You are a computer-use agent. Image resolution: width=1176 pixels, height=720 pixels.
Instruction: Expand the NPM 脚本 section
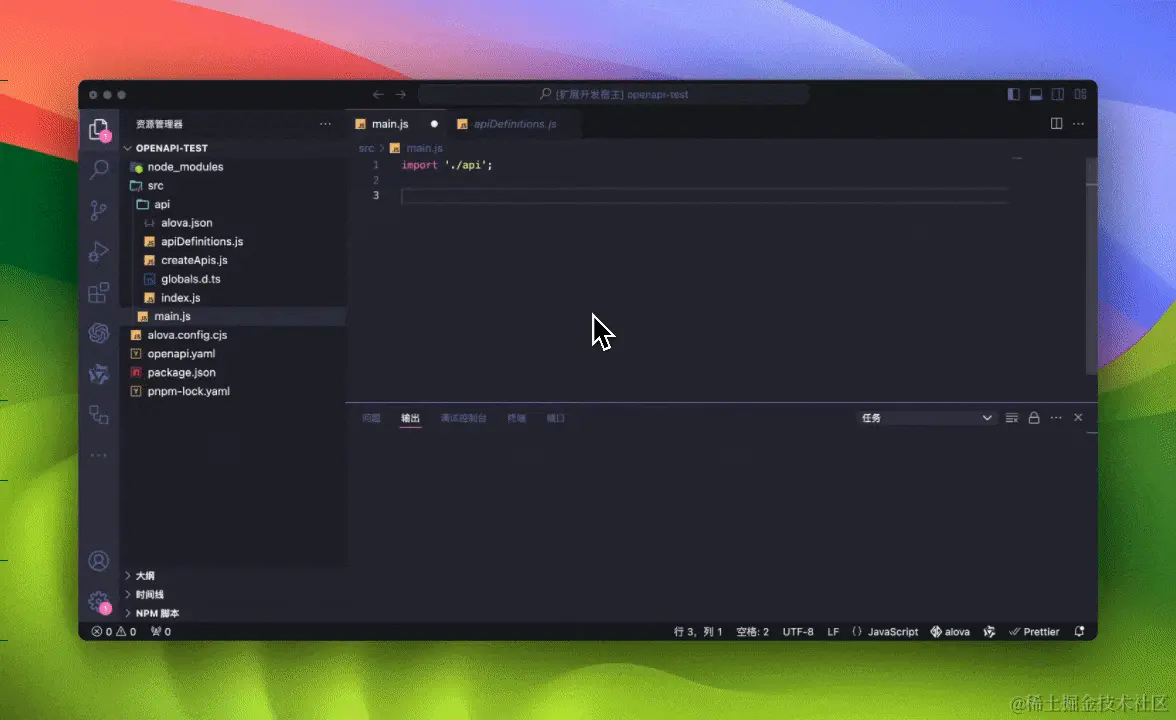click(x=157, y=614)
